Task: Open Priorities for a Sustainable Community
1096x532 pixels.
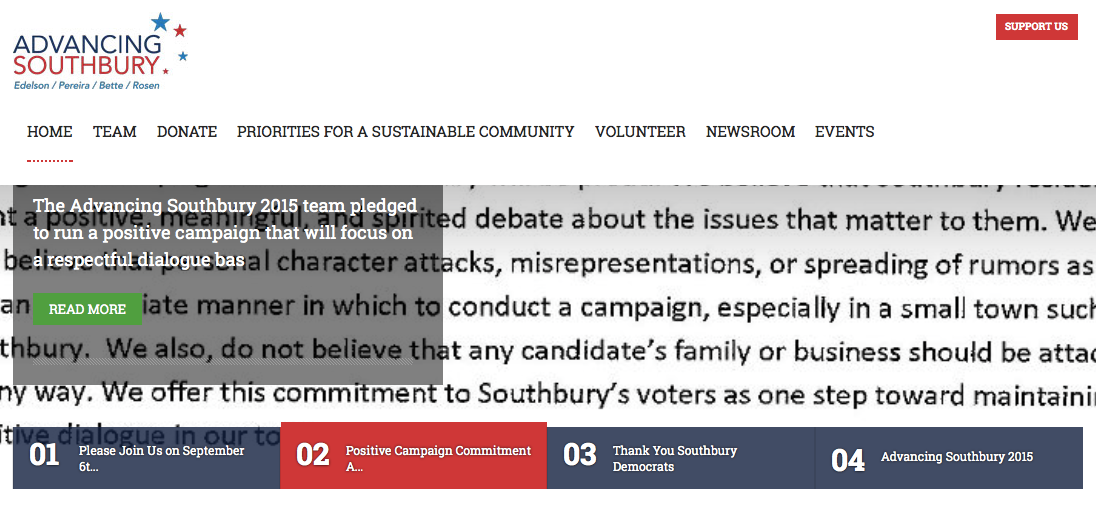Action: [405, 132]
